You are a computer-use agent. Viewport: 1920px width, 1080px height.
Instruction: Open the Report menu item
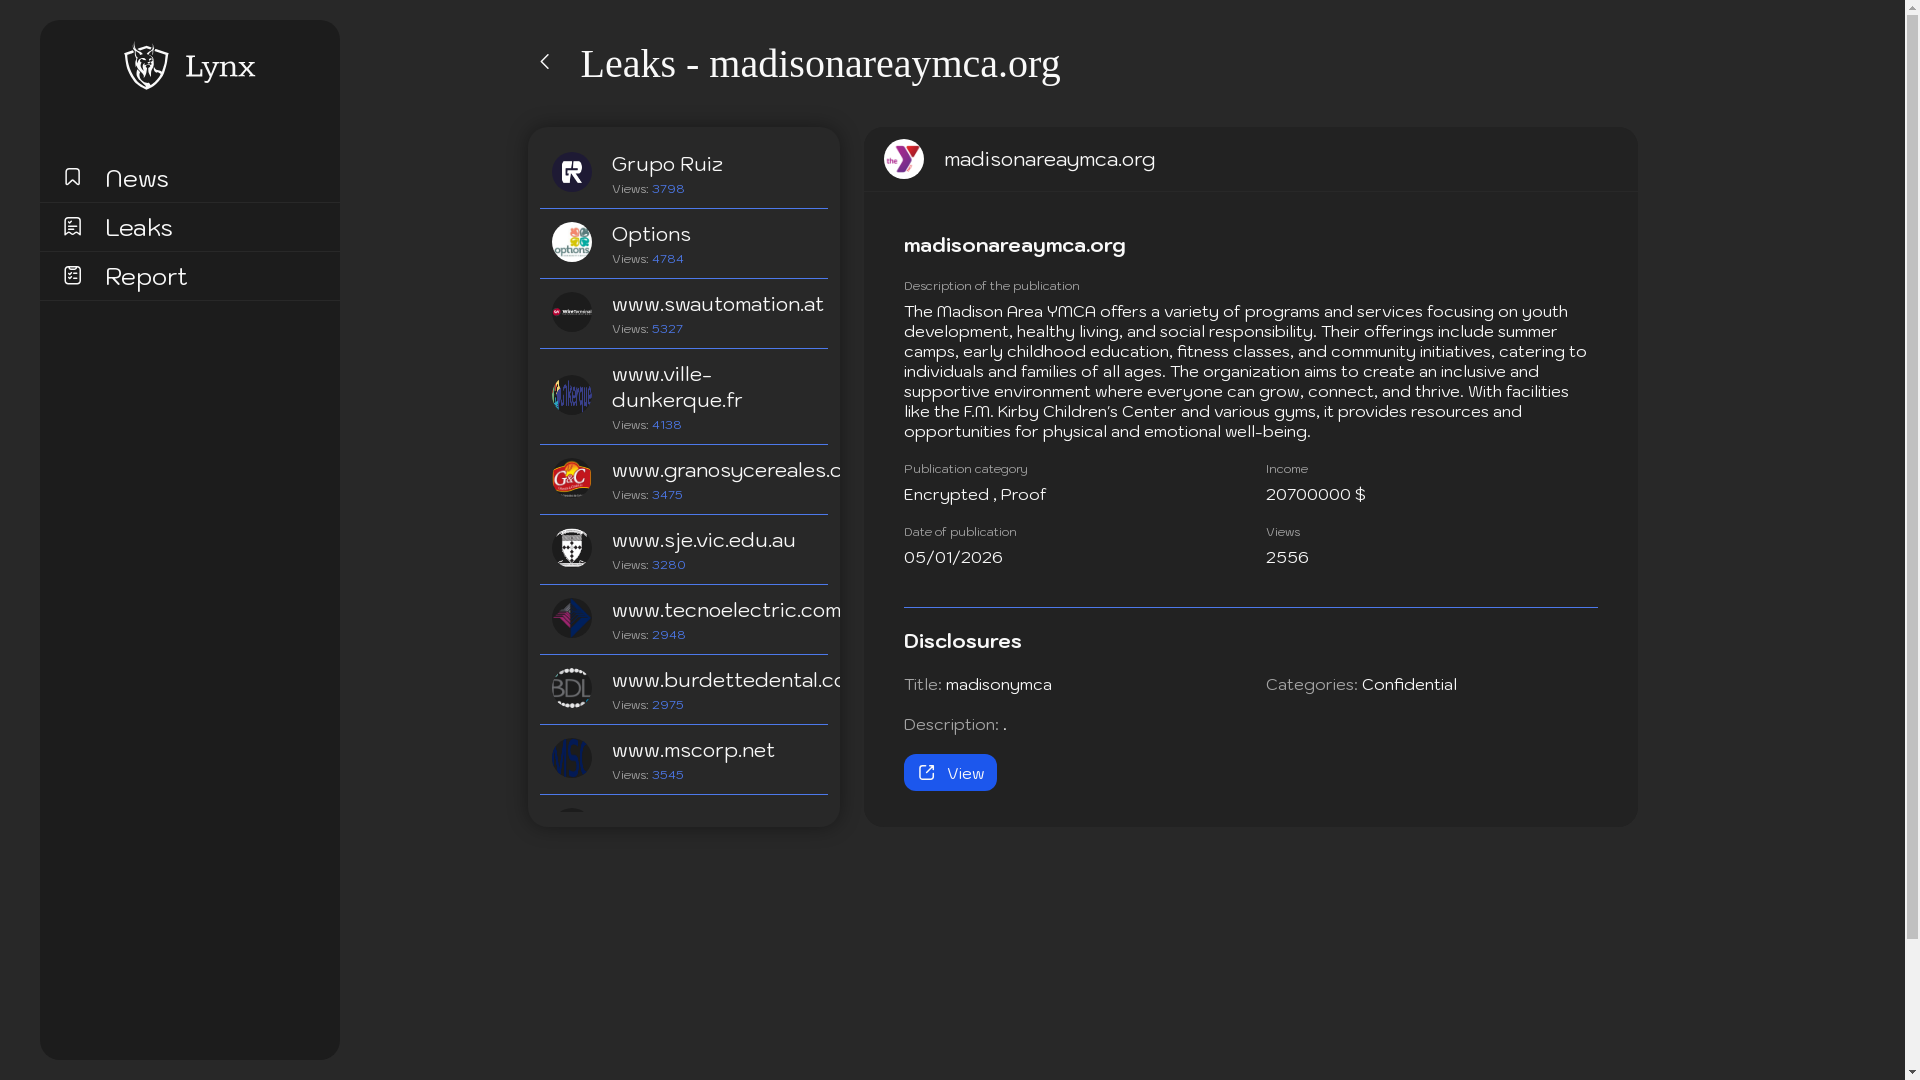coord(146,277)
